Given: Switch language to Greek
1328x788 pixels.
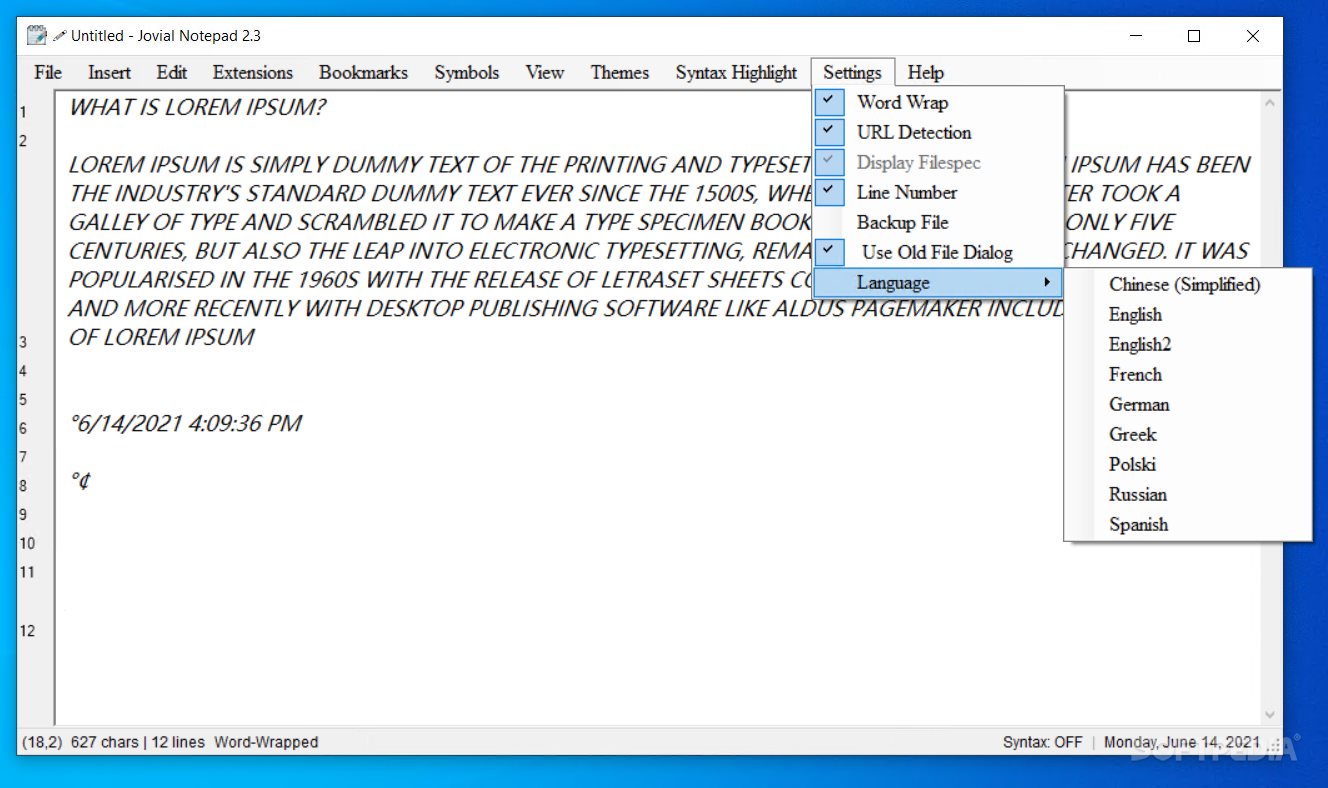Looking at the screenshot, I should [x=1187, y=434].
